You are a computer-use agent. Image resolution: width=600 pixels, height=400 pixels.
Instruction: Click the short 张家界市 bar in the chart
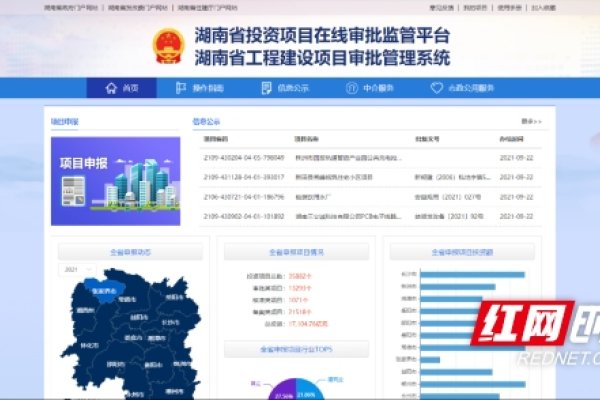tap(430, 360)
